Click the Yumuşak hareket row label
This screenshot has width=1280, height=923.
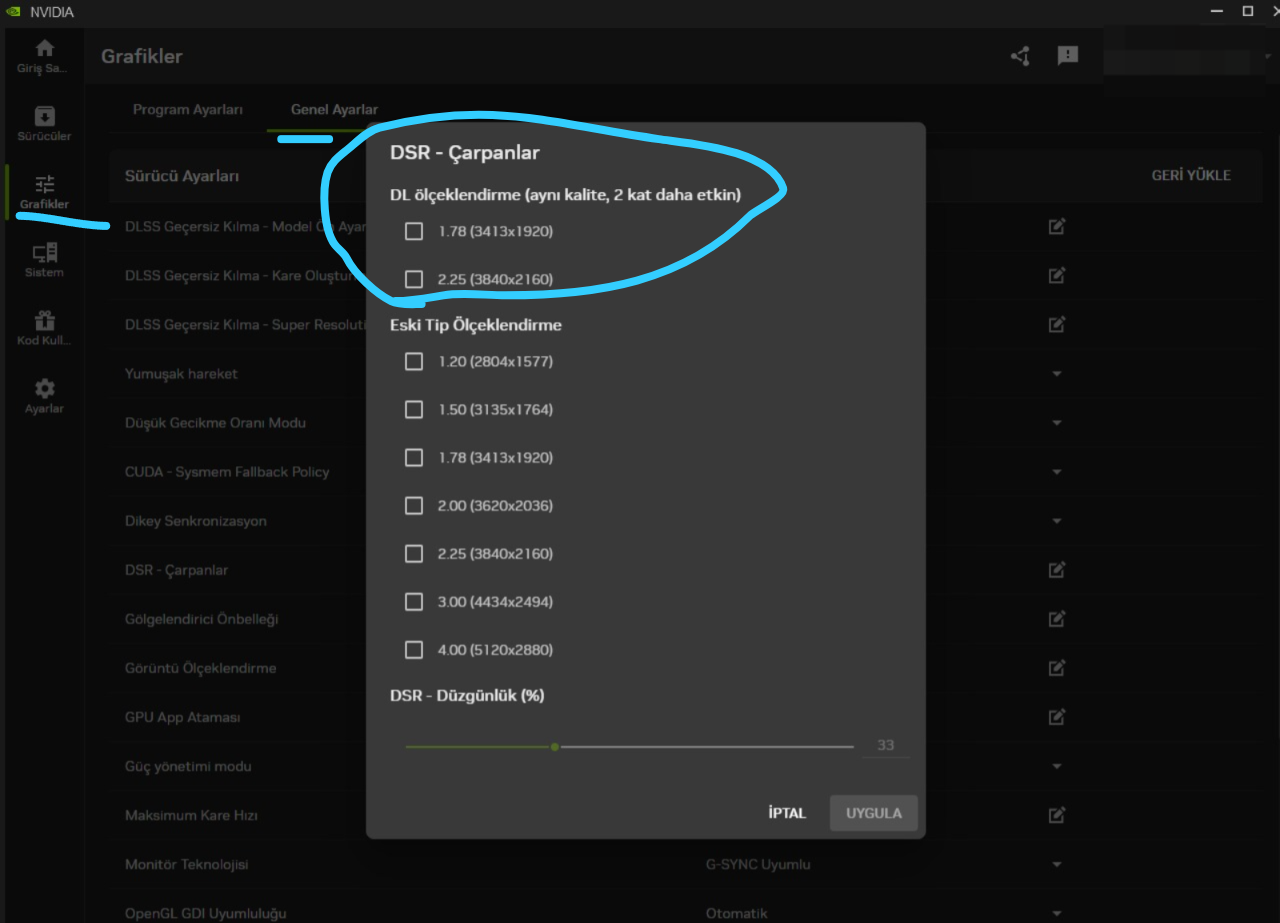181,374
